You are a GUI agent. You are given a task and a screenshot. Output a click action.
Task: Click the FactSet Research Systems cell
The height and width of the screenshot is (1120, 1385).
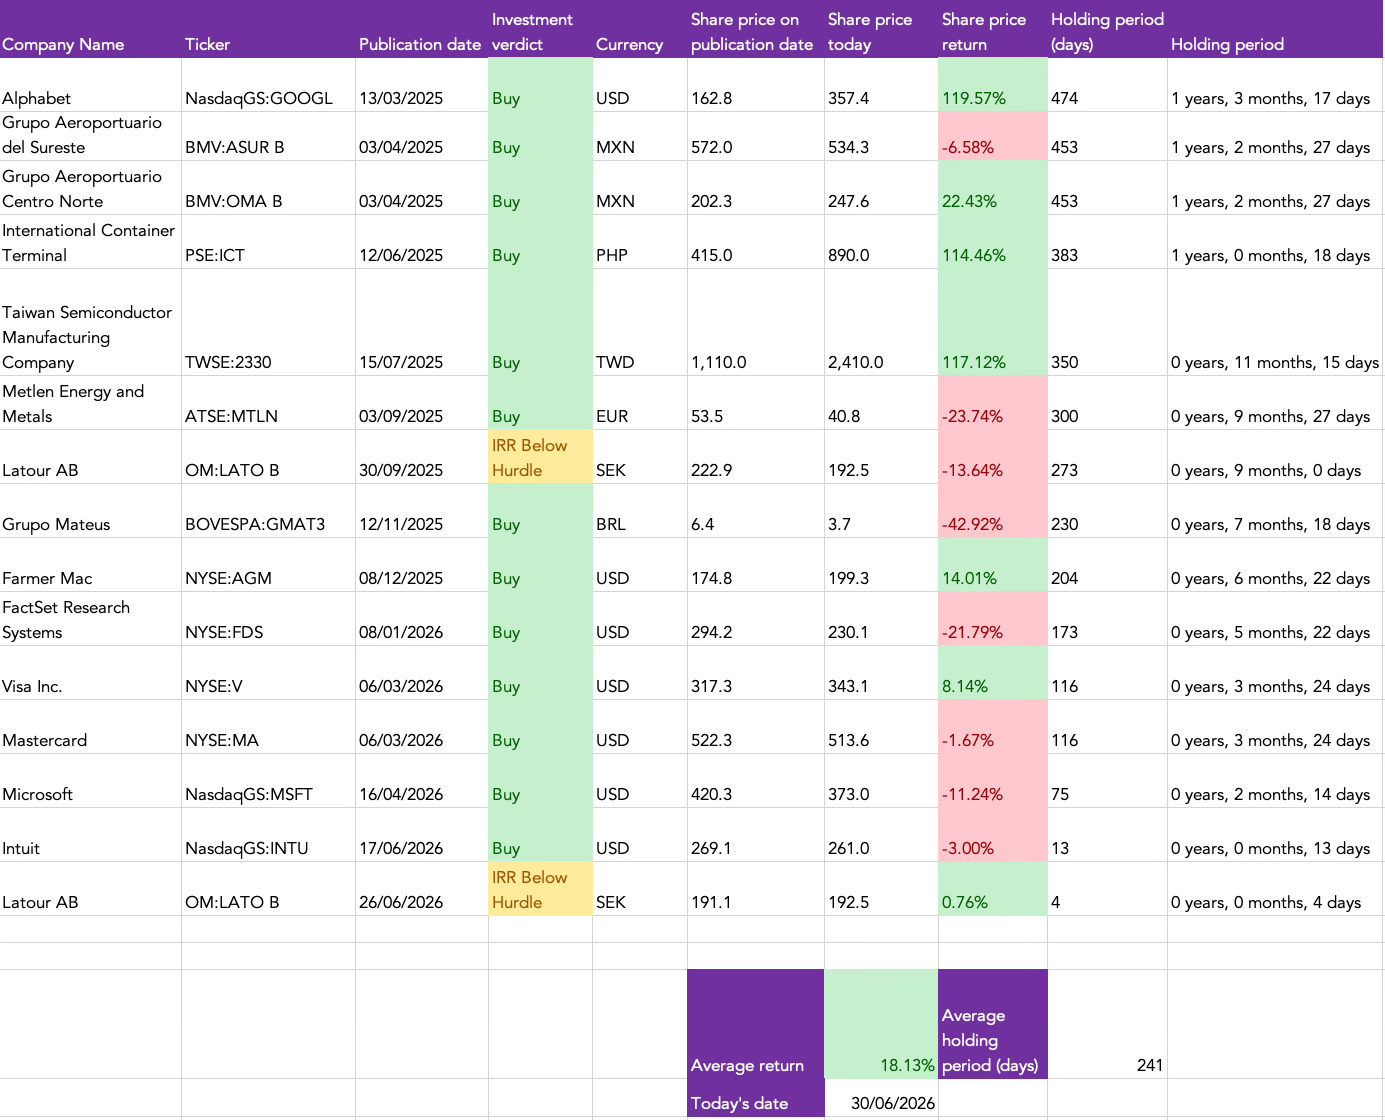pos(90,619)
